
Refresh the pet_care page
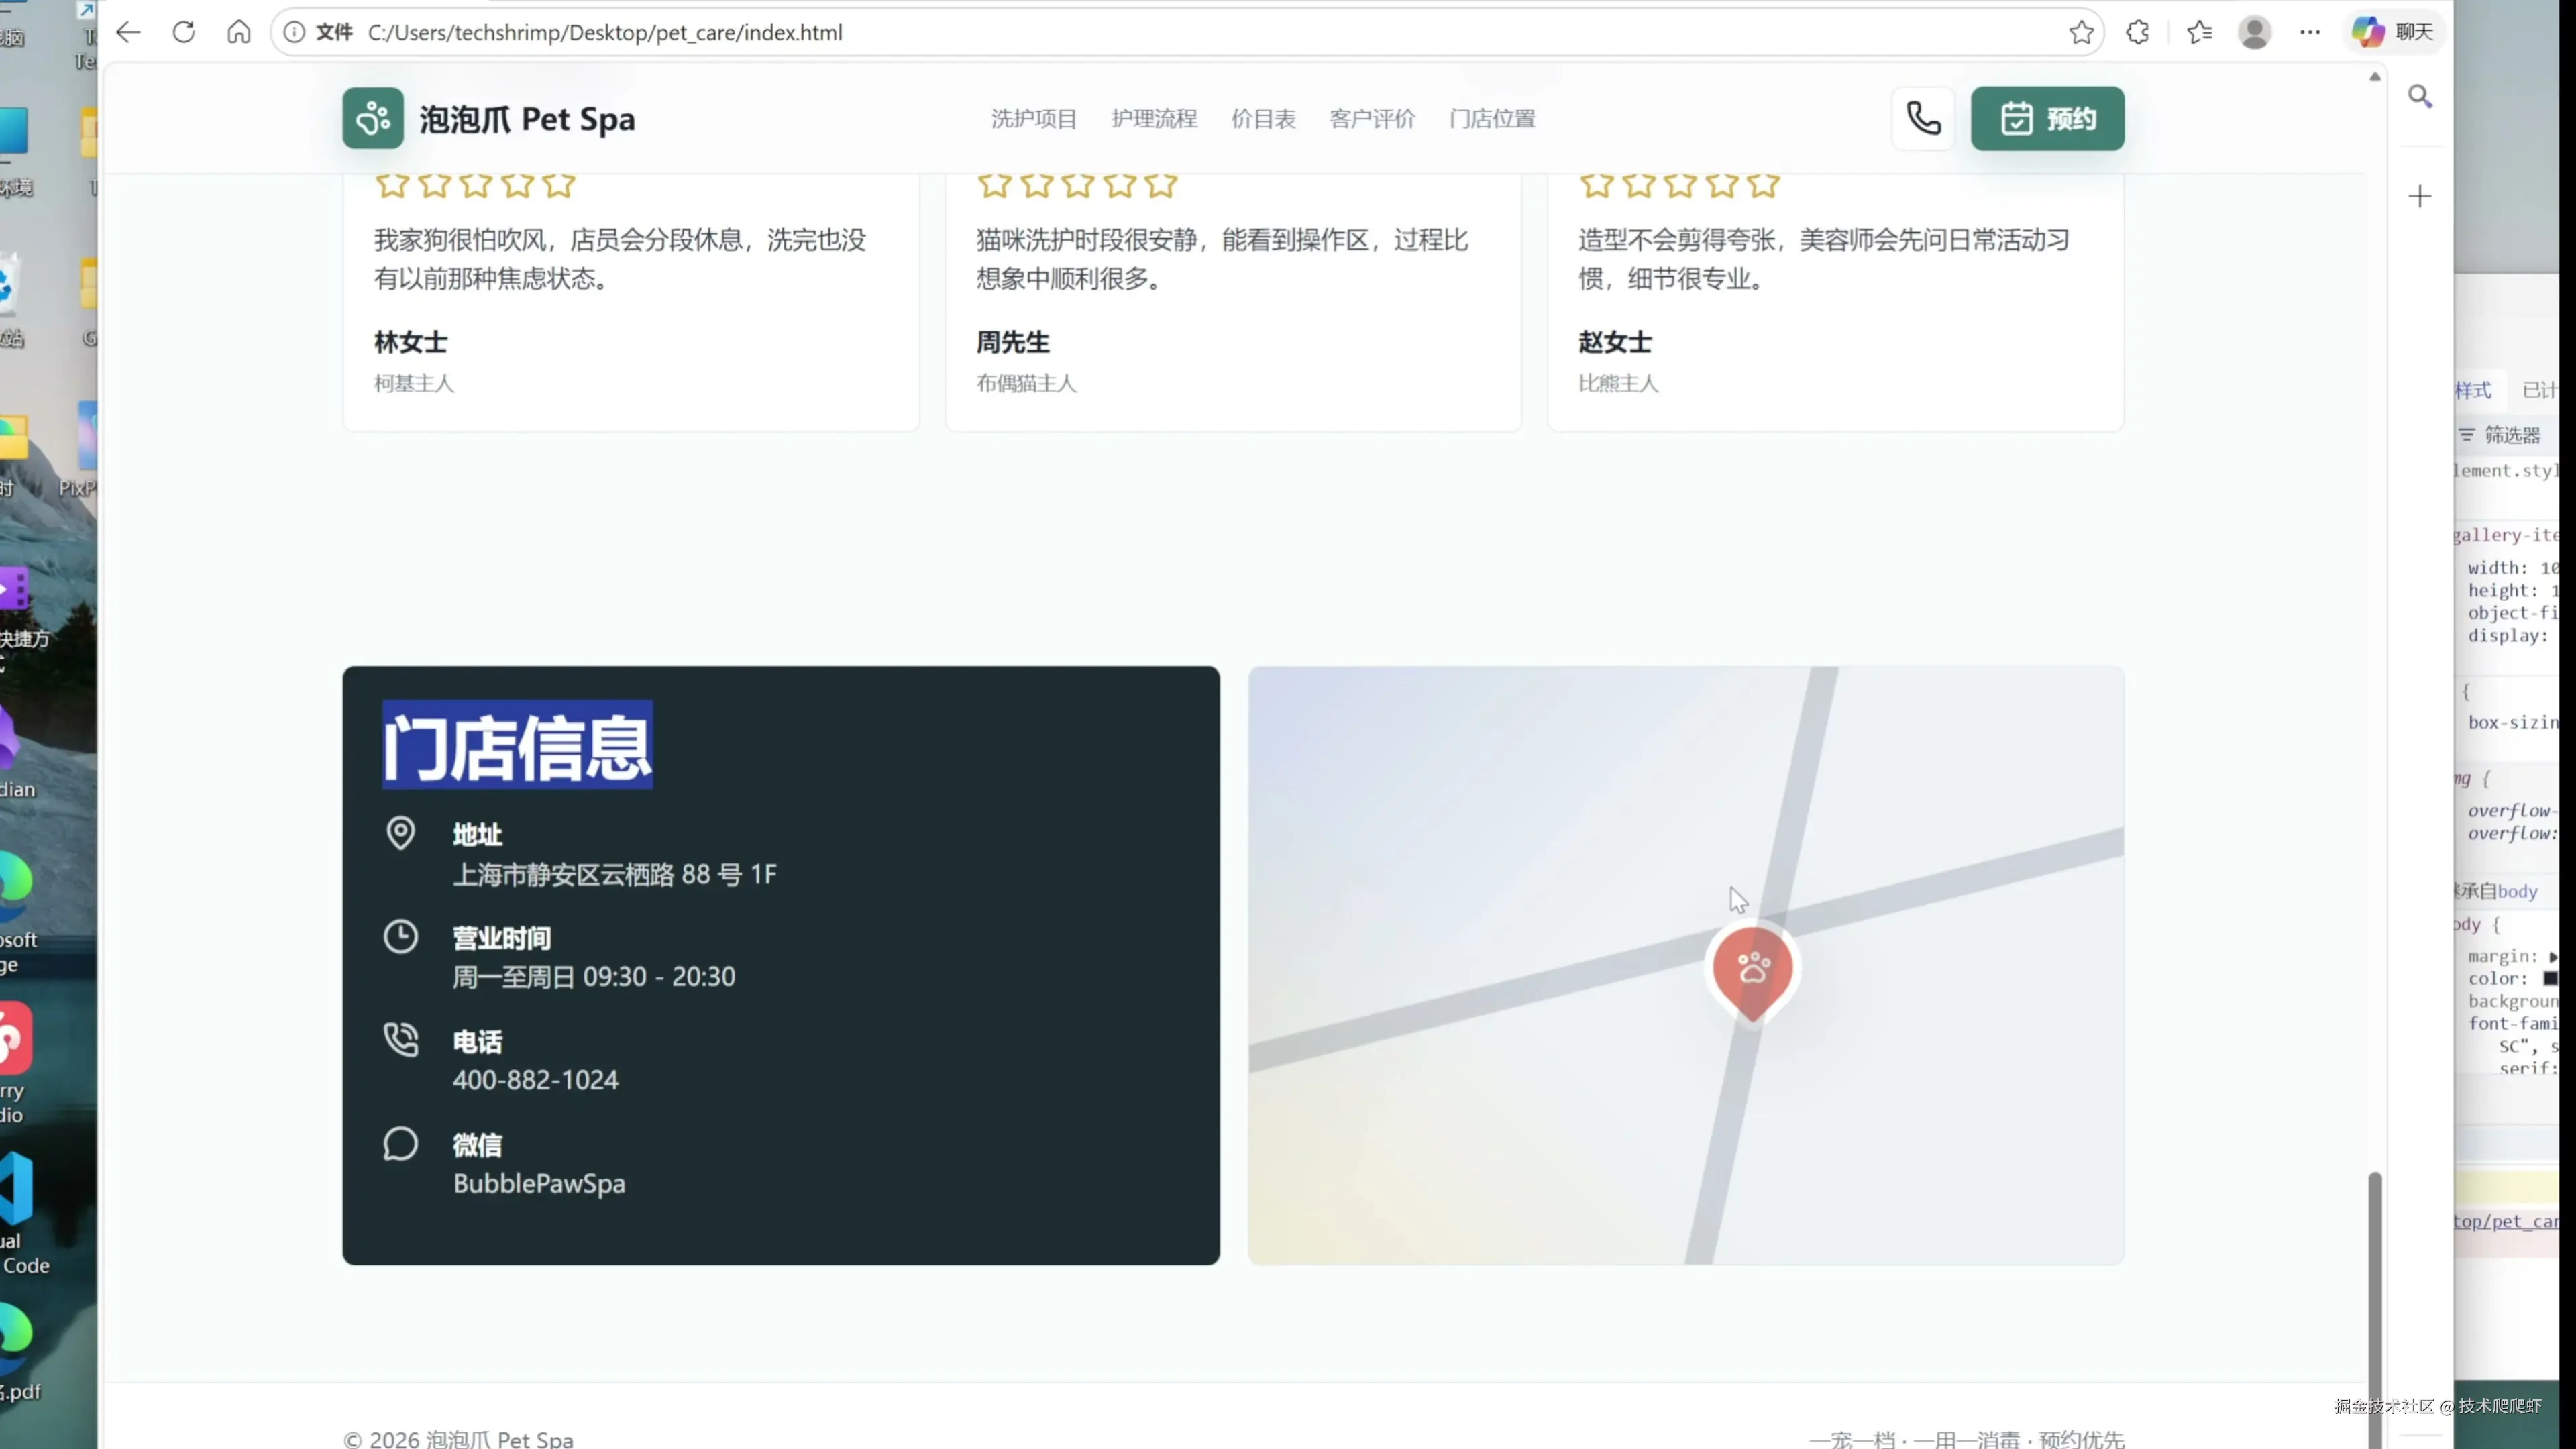183,32
